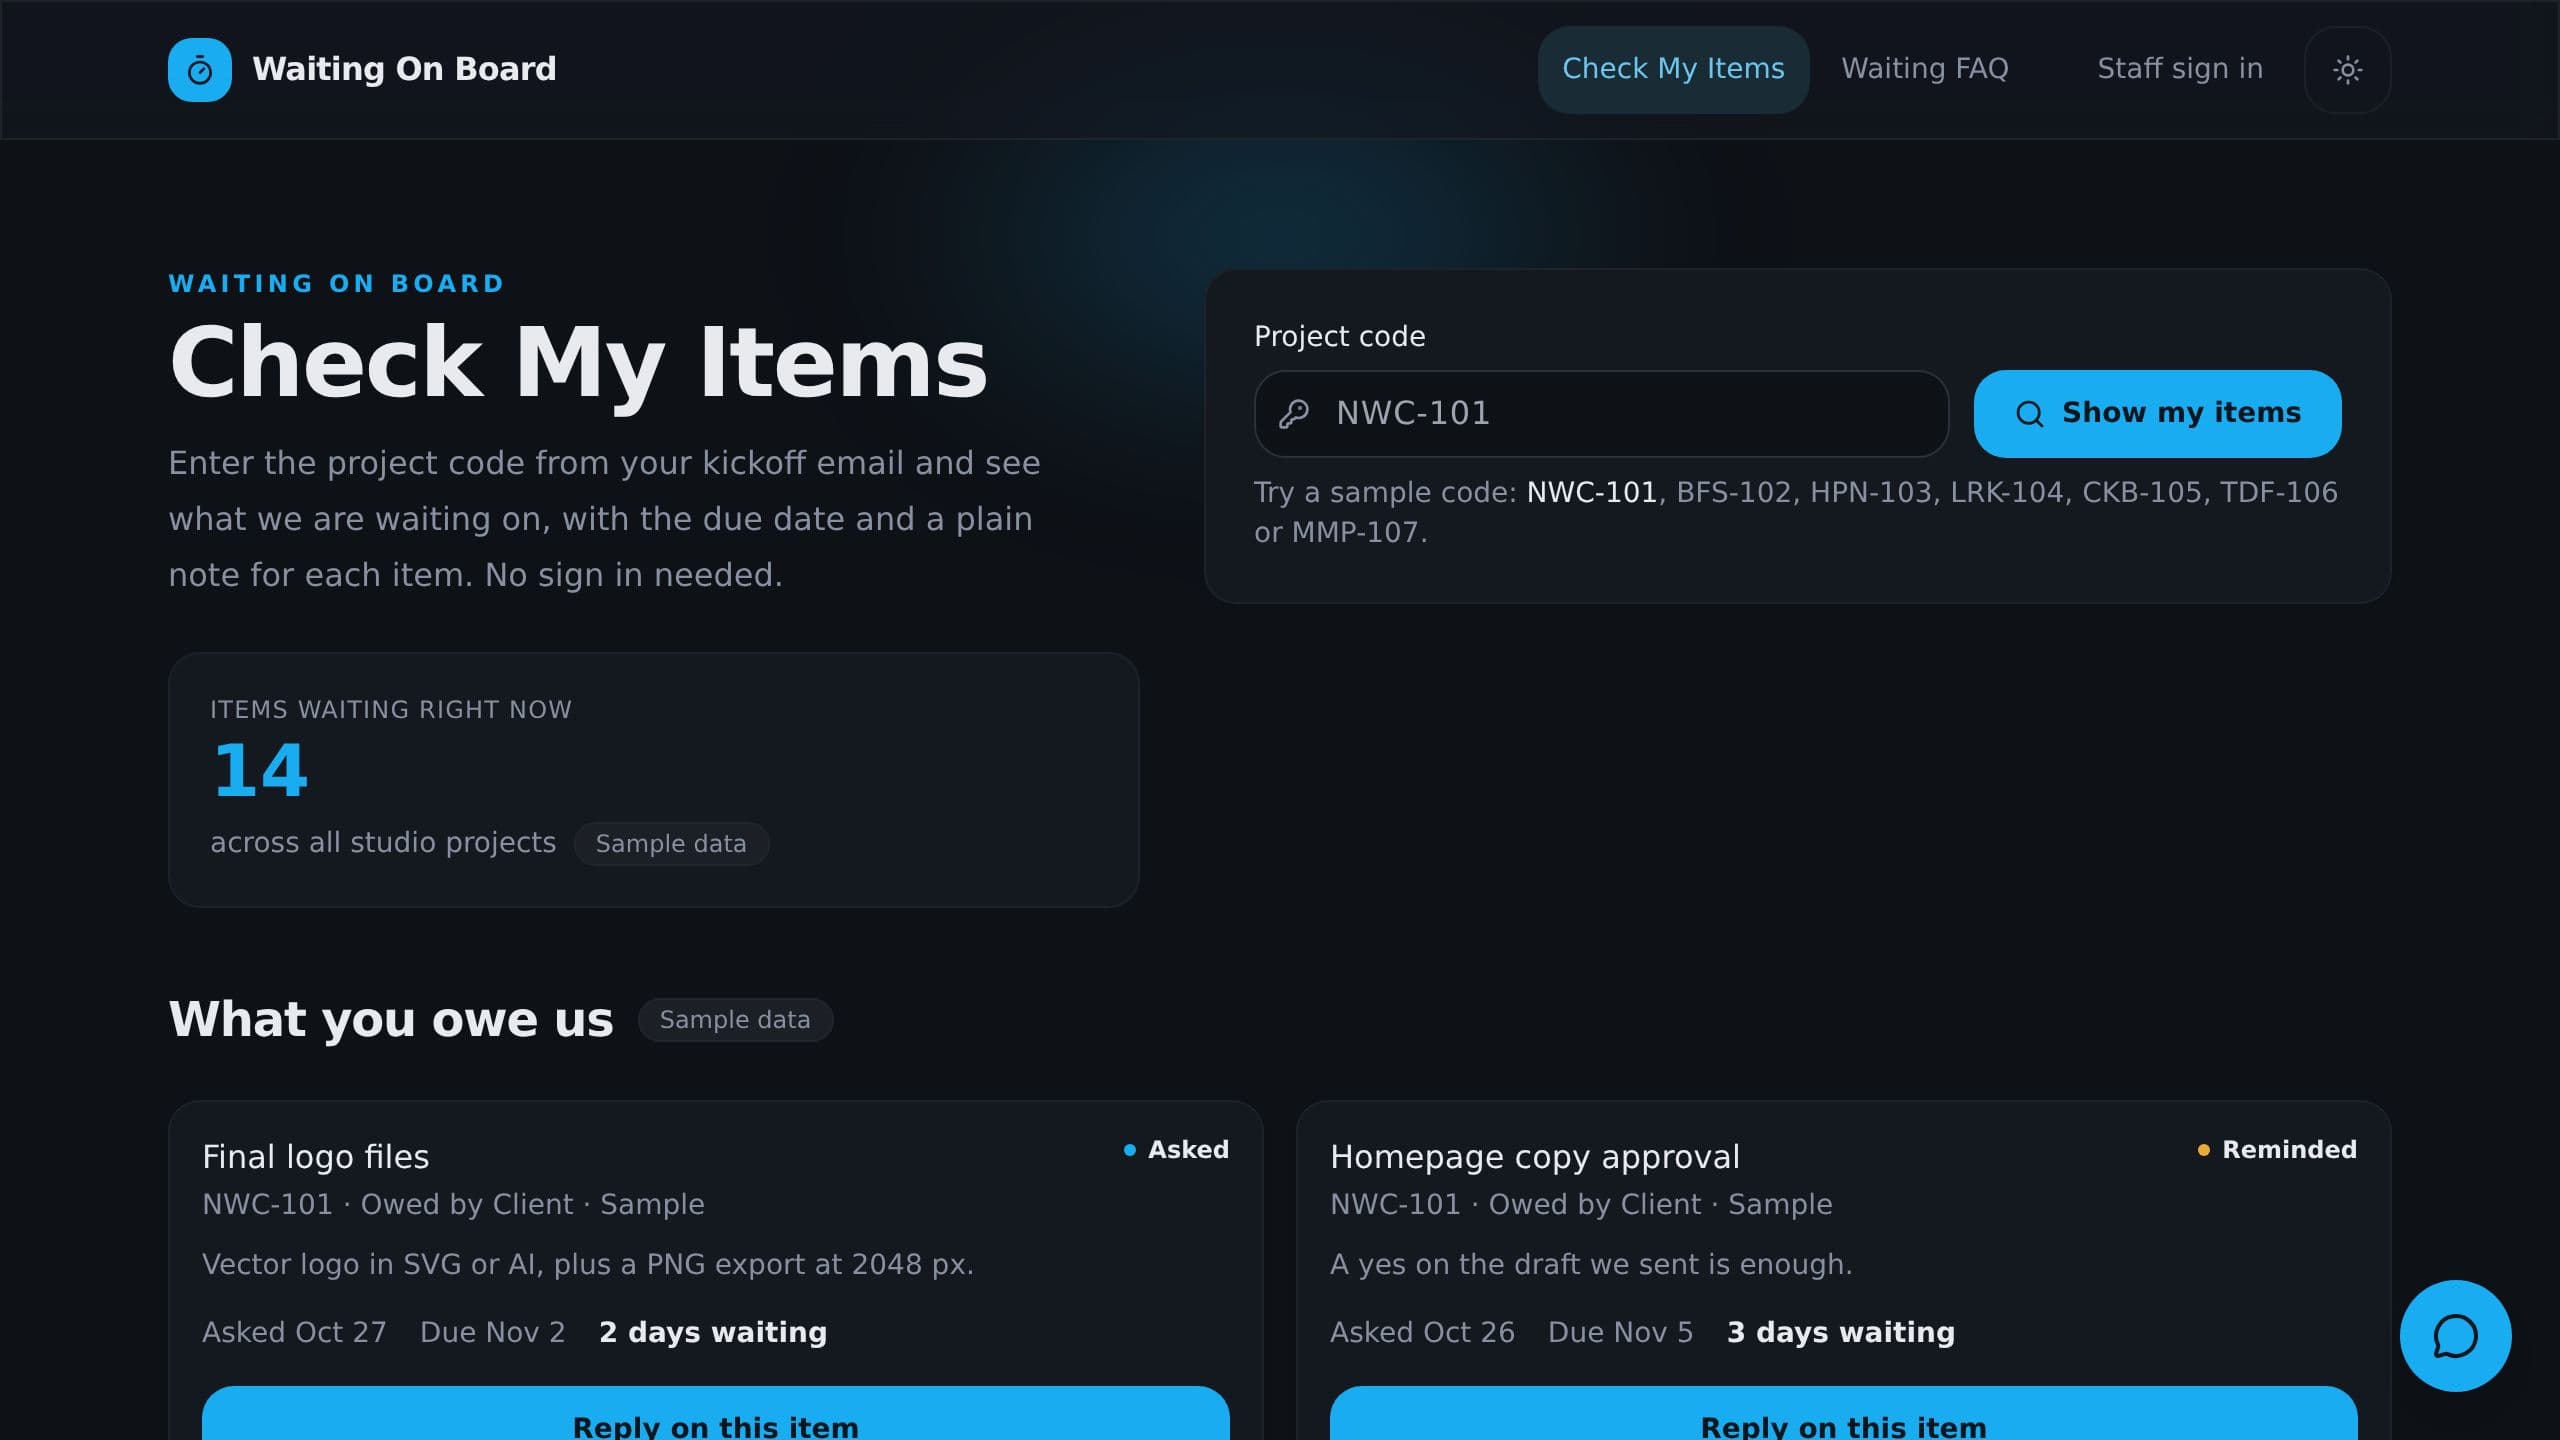2560x1440 pixels.
Task: Reply on the Homepage copy approval item
Action: (x=1843, y=1414)
